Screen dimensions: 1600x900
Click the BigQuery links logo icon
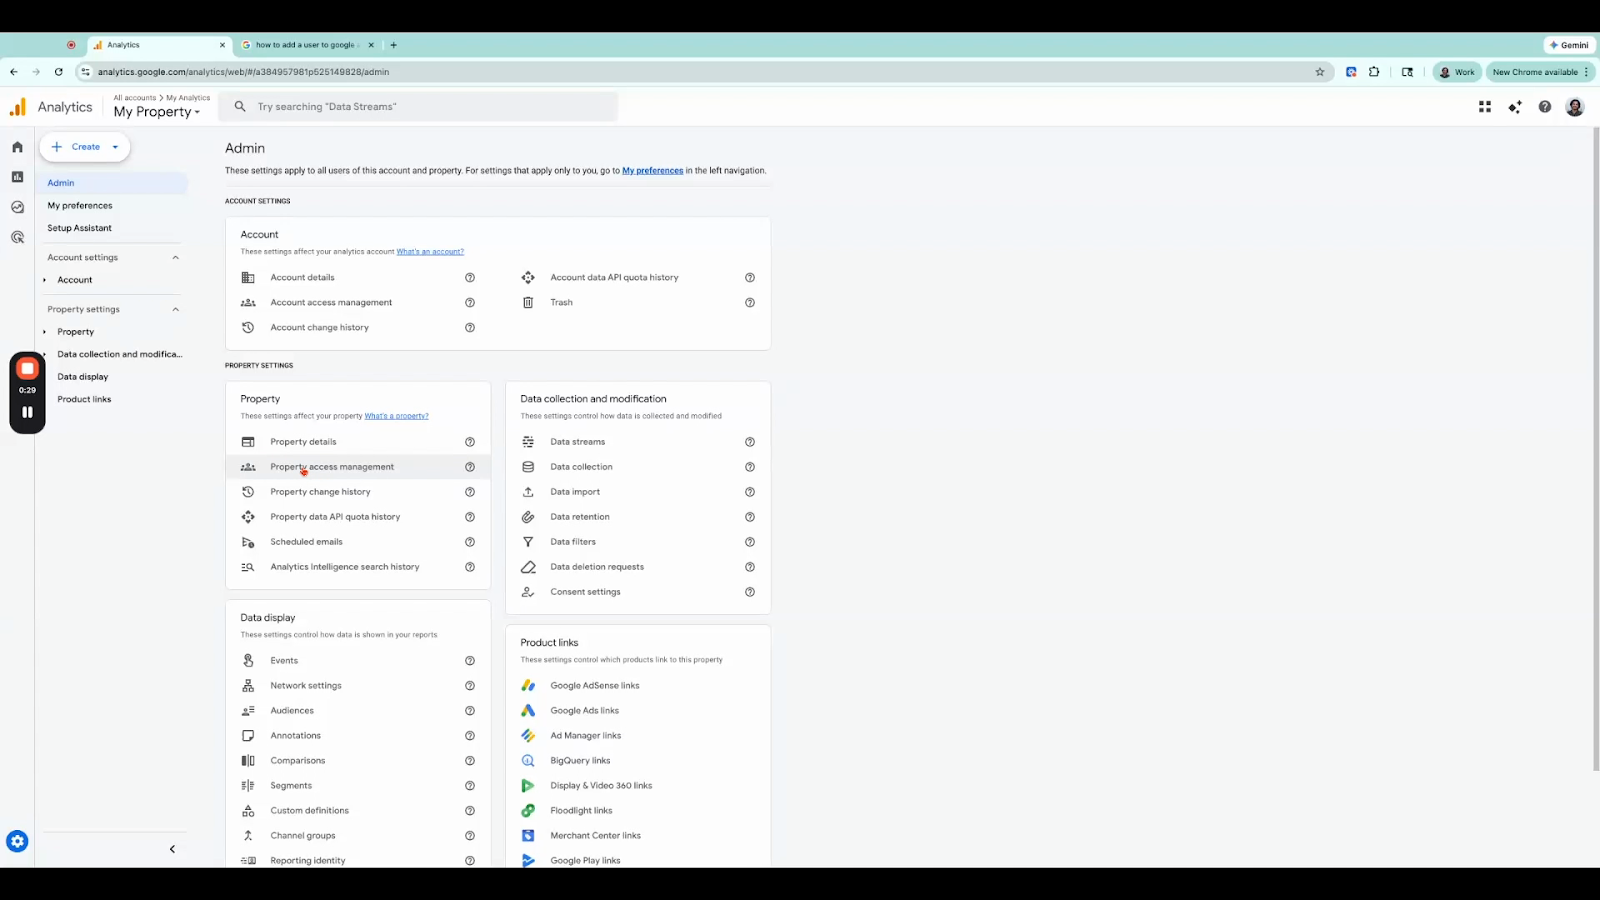click(528, 761)
